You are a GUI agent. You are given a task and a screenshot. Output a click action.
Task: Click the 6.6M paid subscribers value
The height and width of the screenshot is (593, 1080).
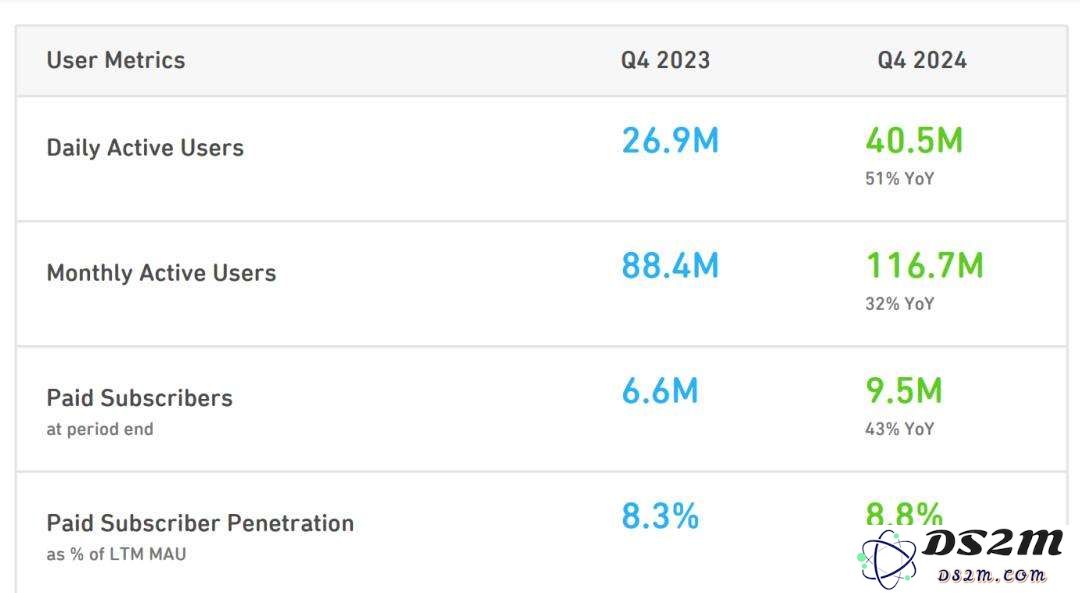coord(659,391)
